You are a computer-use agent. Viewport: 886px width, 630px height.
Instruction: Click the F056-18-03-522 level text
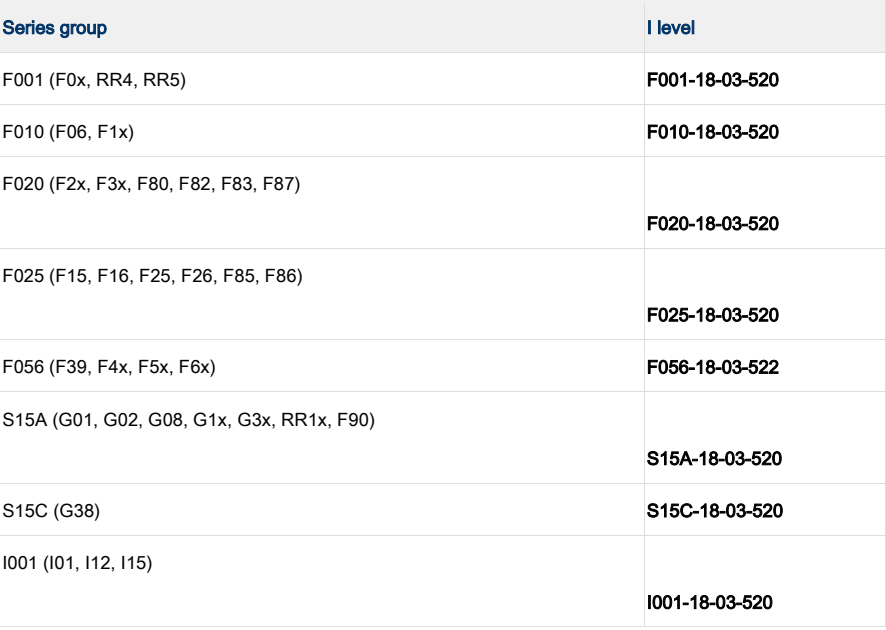[713, 367]
